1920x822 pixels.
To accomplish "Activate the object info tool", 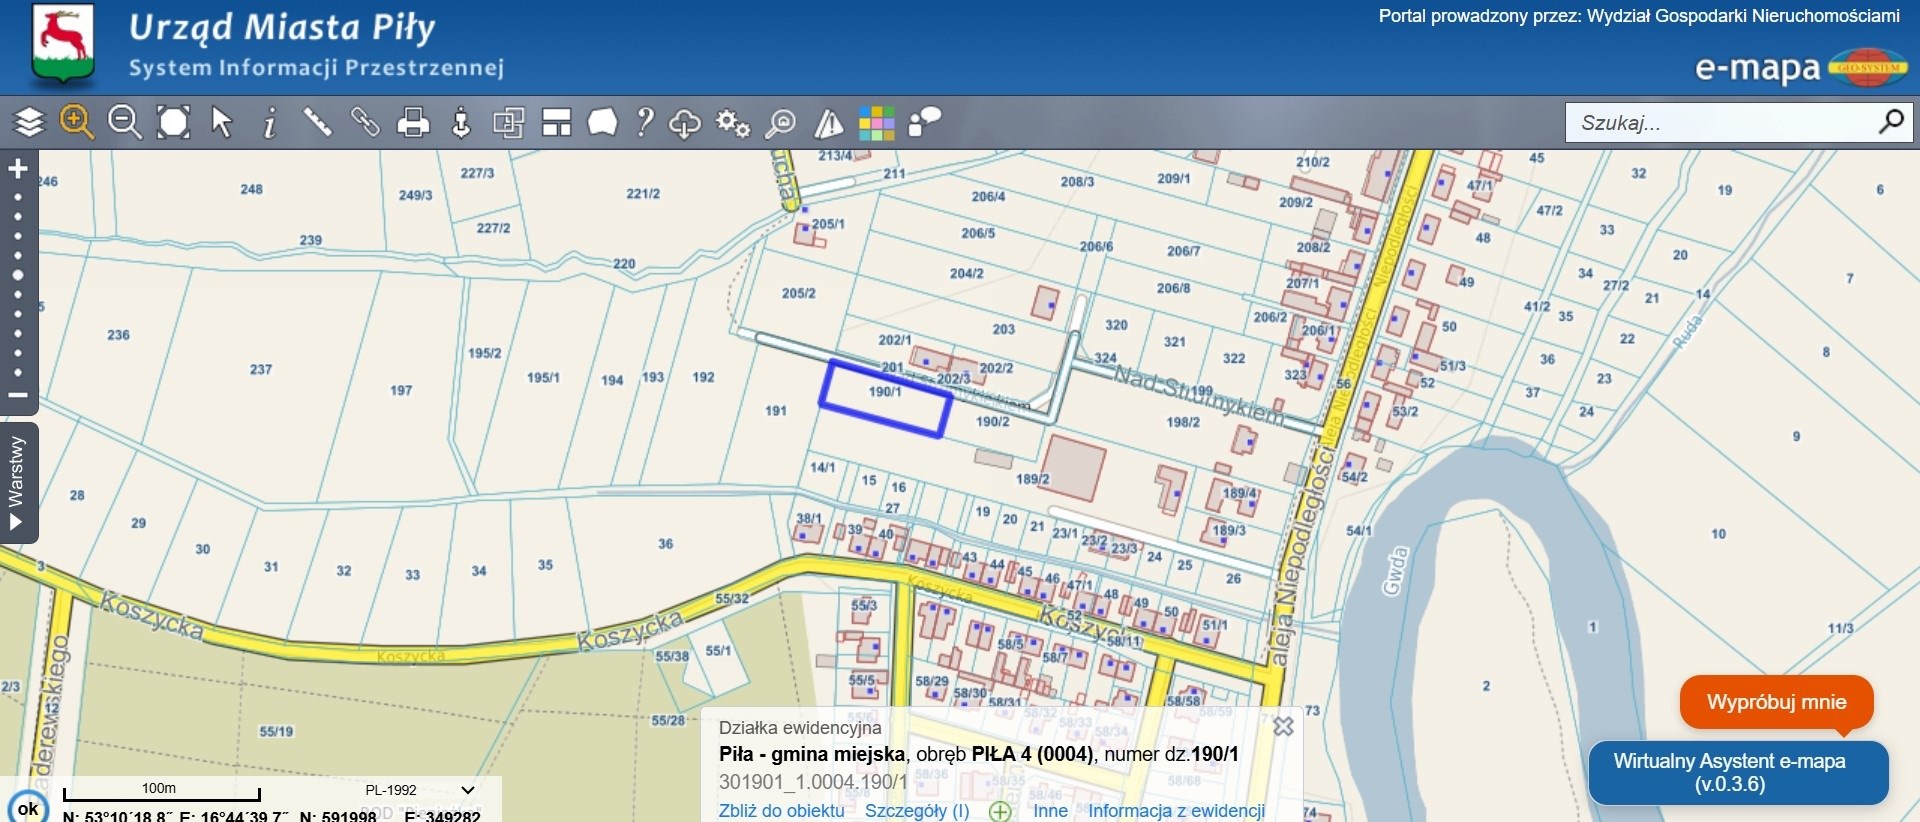I will coord(269,123).
